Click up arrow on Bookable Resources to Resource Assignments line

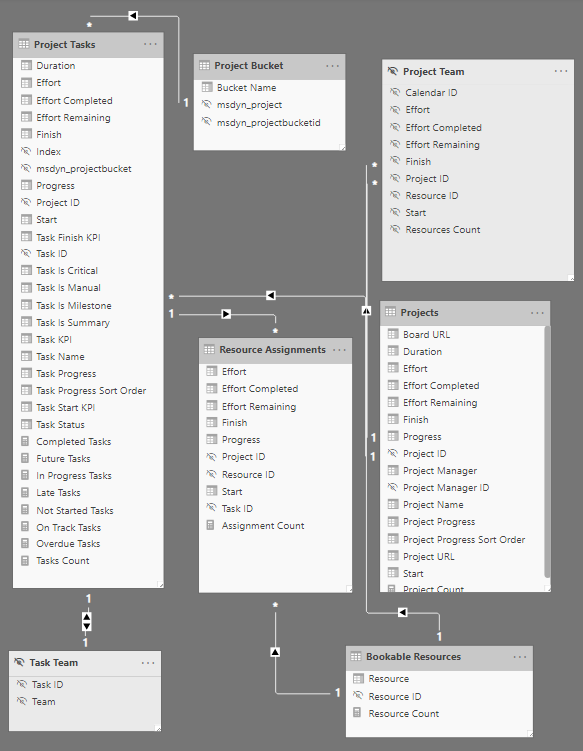pyautogui.click(x=275, y=652)
